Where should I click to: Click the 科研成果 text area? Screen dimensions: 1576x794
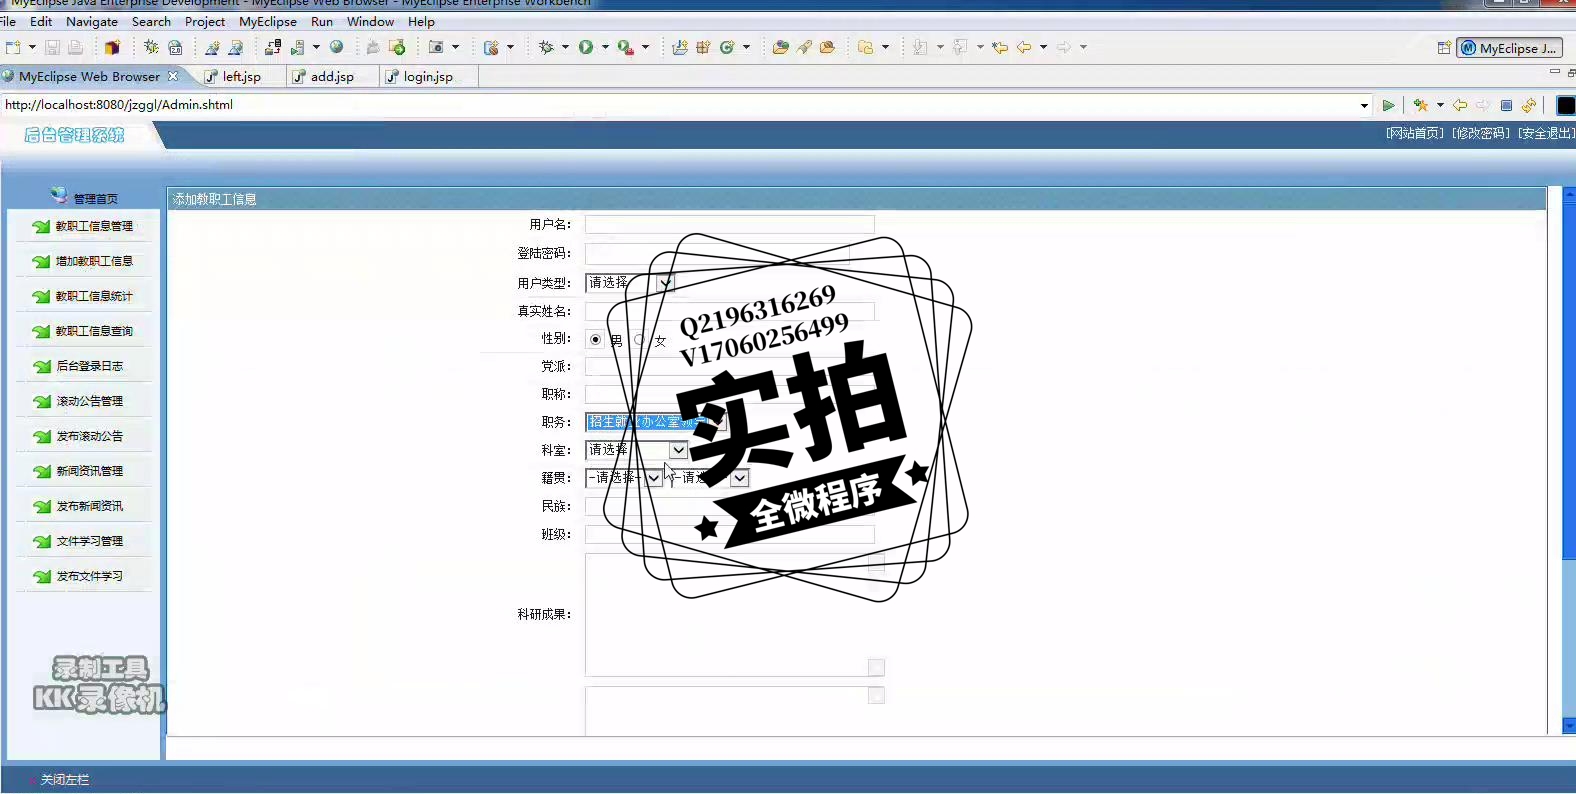pyautogui.click(x=735, y=615)
